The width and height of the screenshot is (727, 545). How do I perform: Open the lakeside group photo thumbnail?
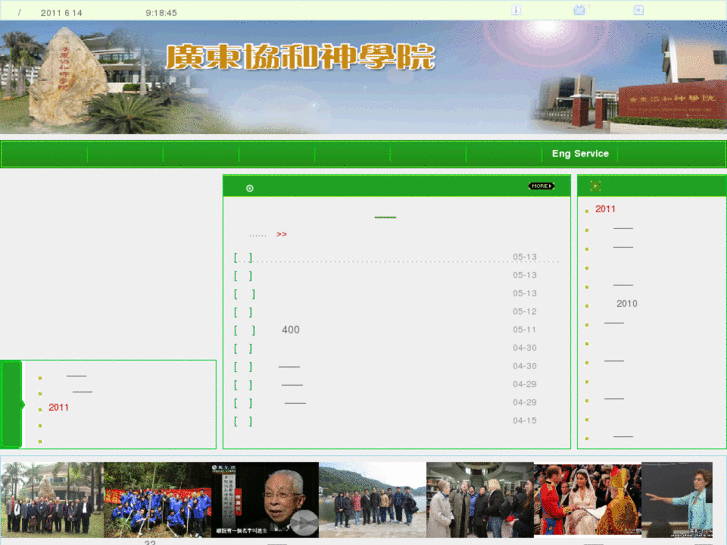coord(373,499)
